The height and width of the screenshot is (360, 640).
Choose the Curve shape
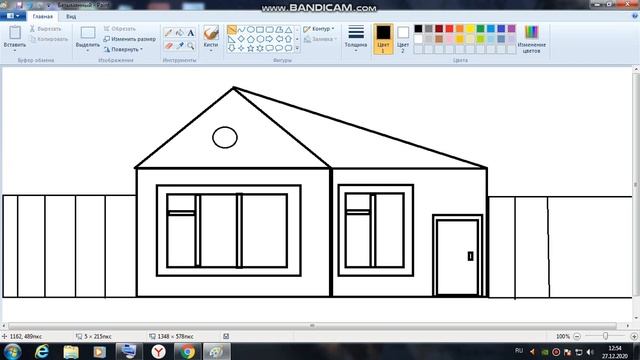click(241, 30)
